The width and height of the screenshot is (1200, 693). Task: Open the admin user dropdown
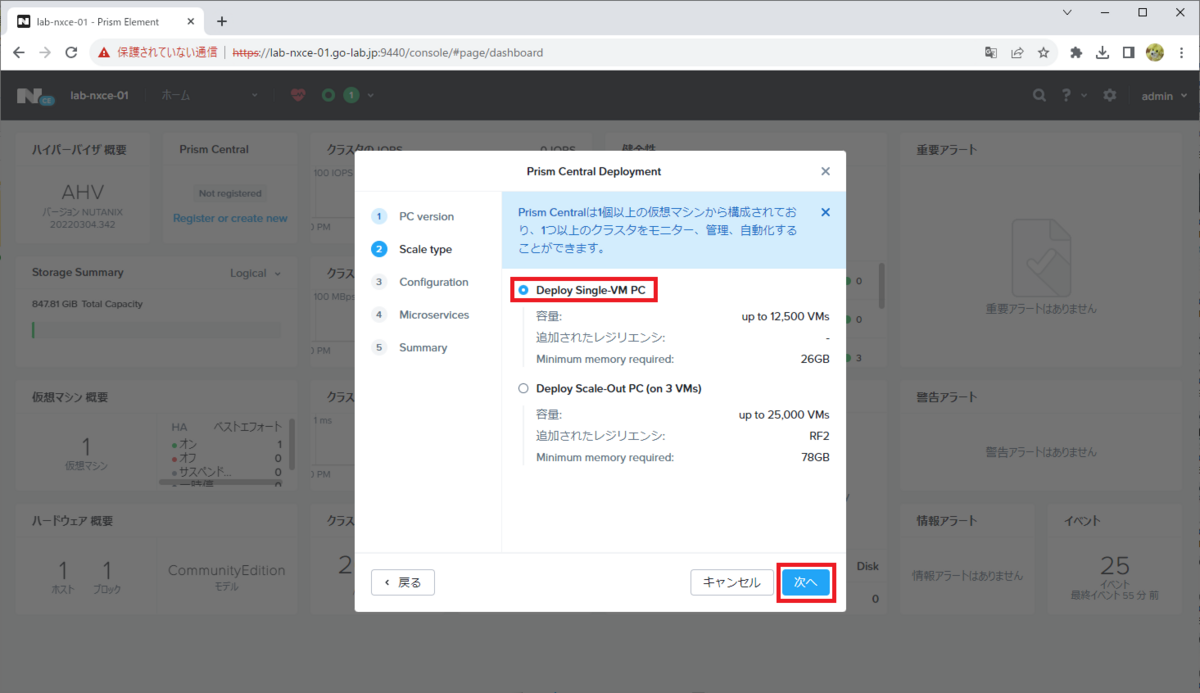[1163, 95]
